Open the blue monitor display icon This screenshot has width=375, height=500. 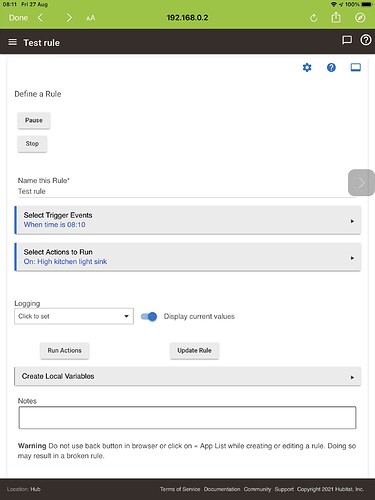coord(356,68)
